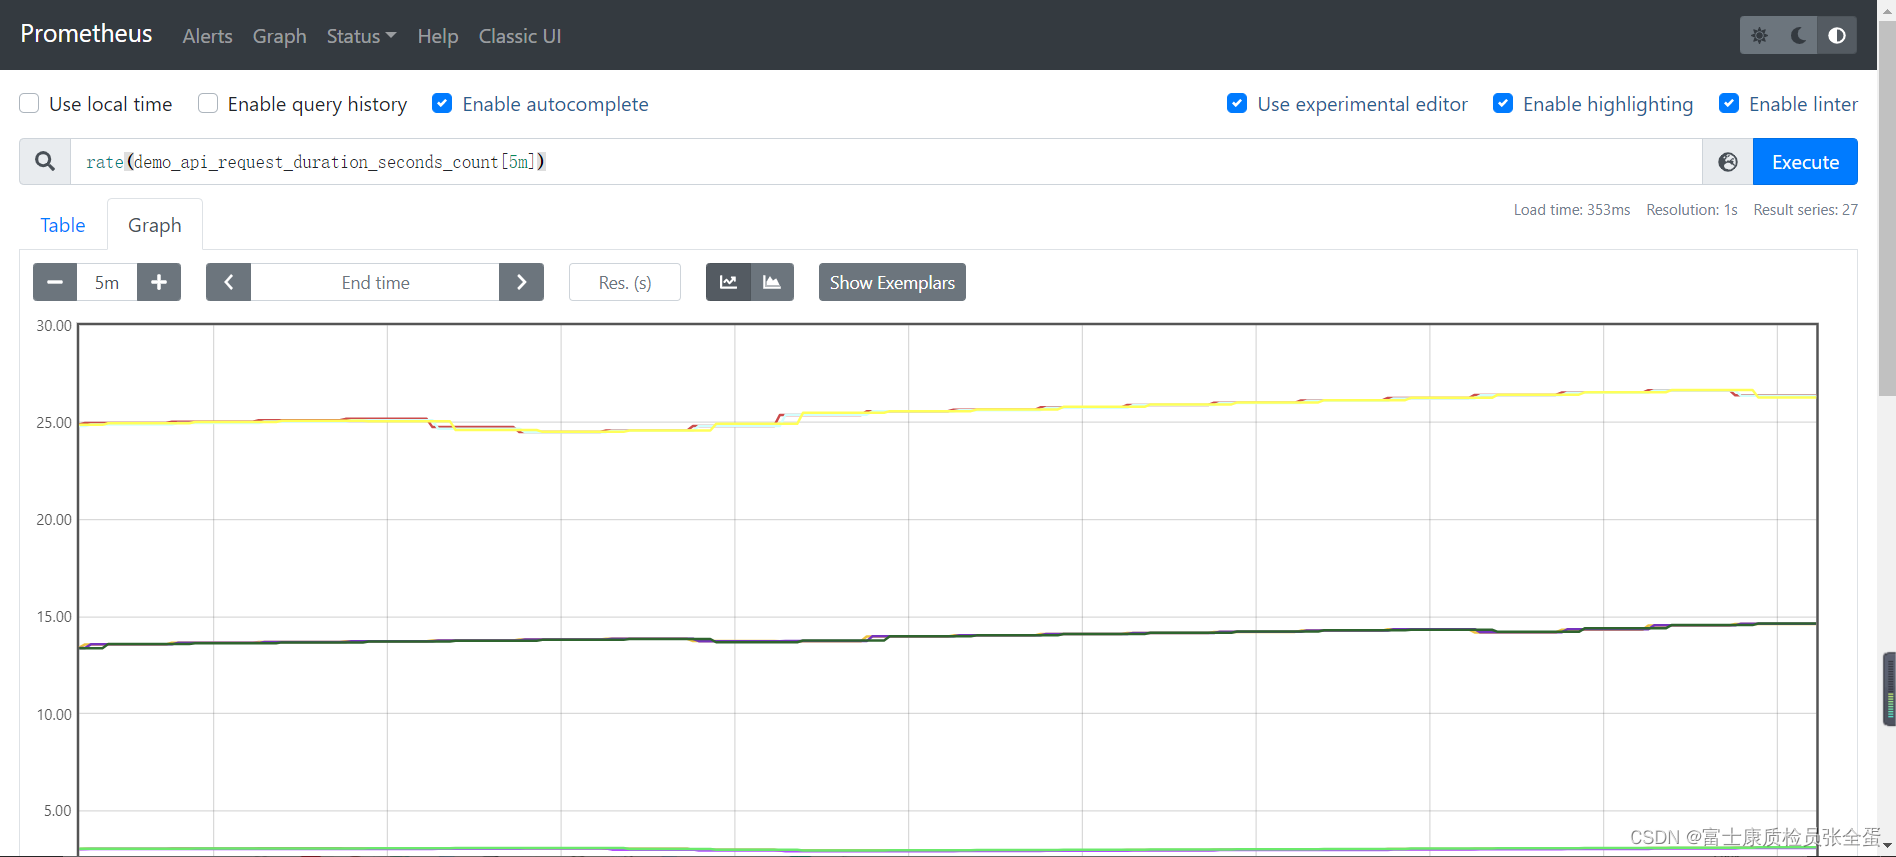Switch to the dark theme moon icon
The width and height of the screenshot is (1896, 857).
pos(1798,35)
